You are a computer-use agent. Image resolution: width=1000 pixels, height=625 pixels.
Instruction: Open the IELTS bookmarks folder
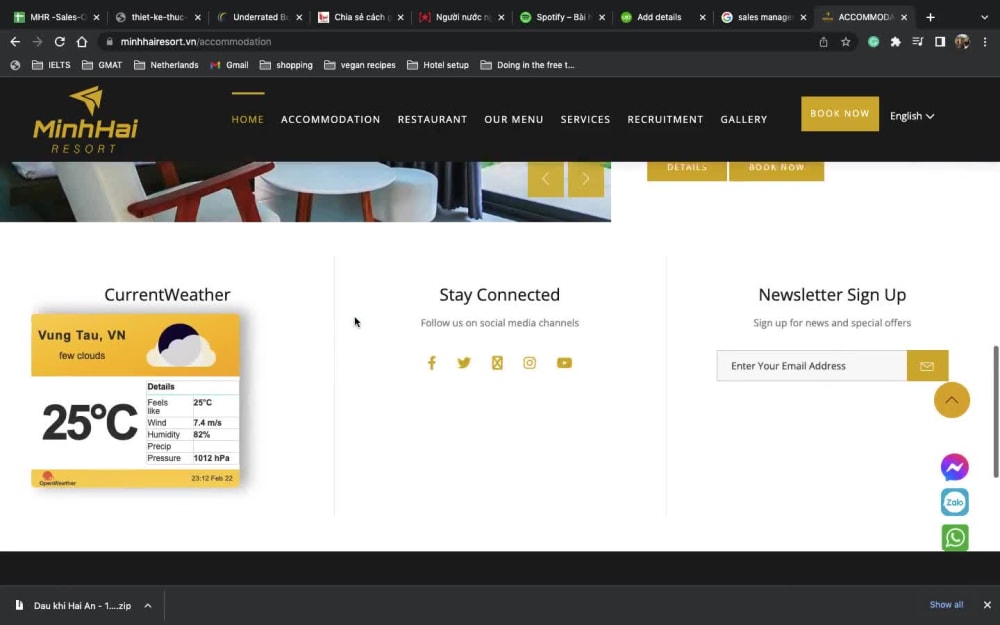[x=51, y=65]
